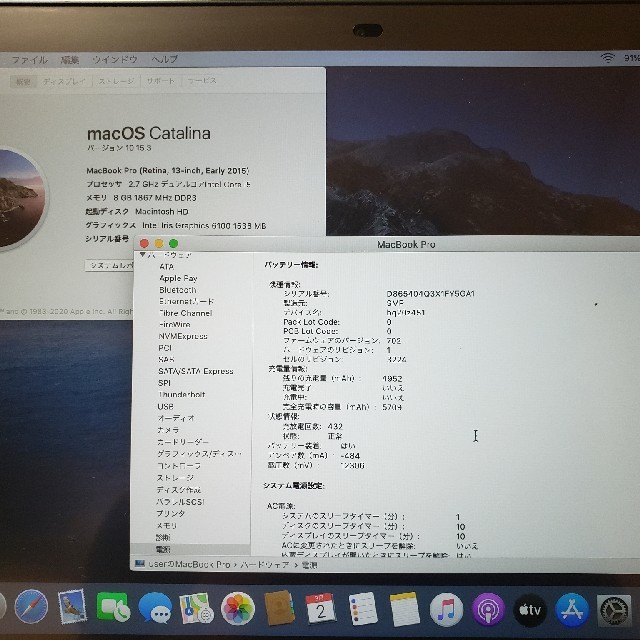Open Reminders app in the Dock

point(363,609)
